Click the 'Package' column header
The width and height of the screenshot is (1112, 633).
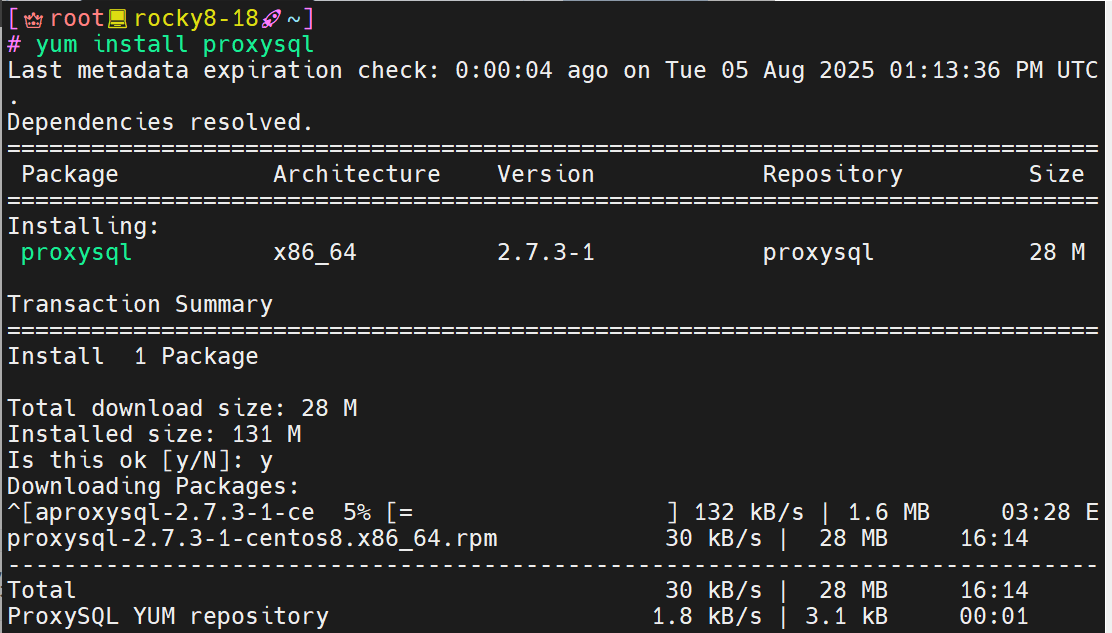(x=70, y=174)
